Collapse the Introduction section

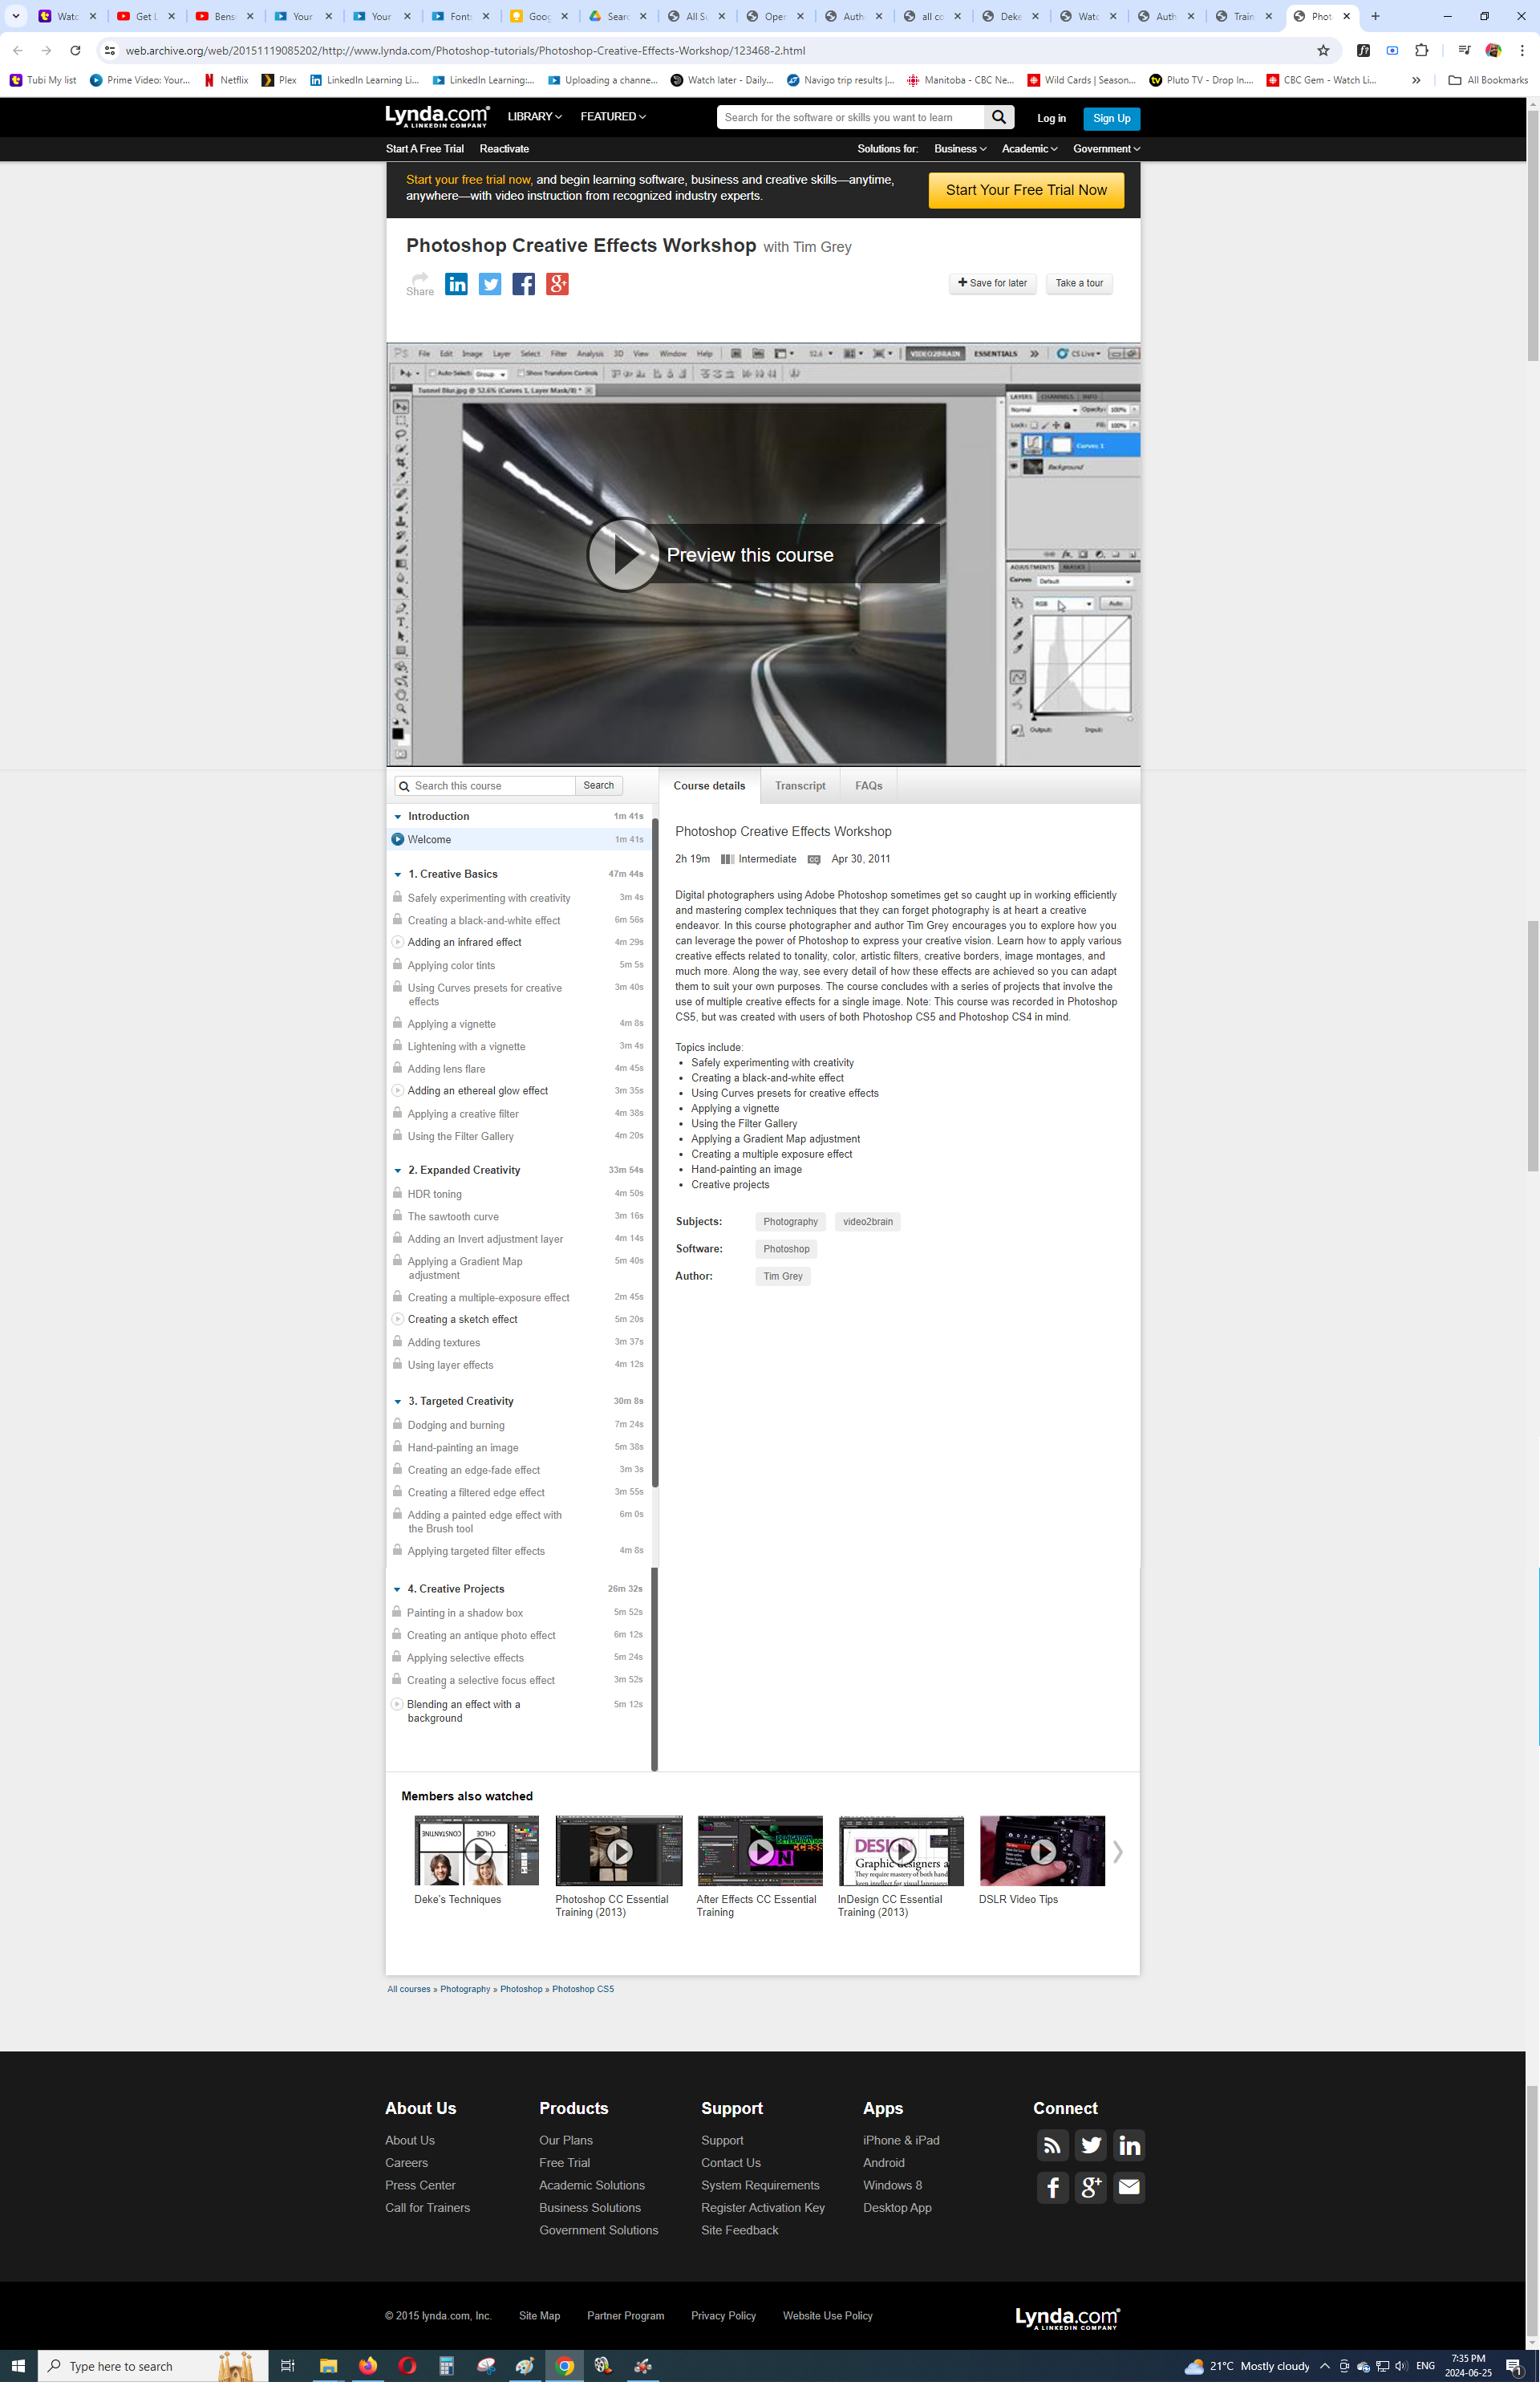coord(398,817)
